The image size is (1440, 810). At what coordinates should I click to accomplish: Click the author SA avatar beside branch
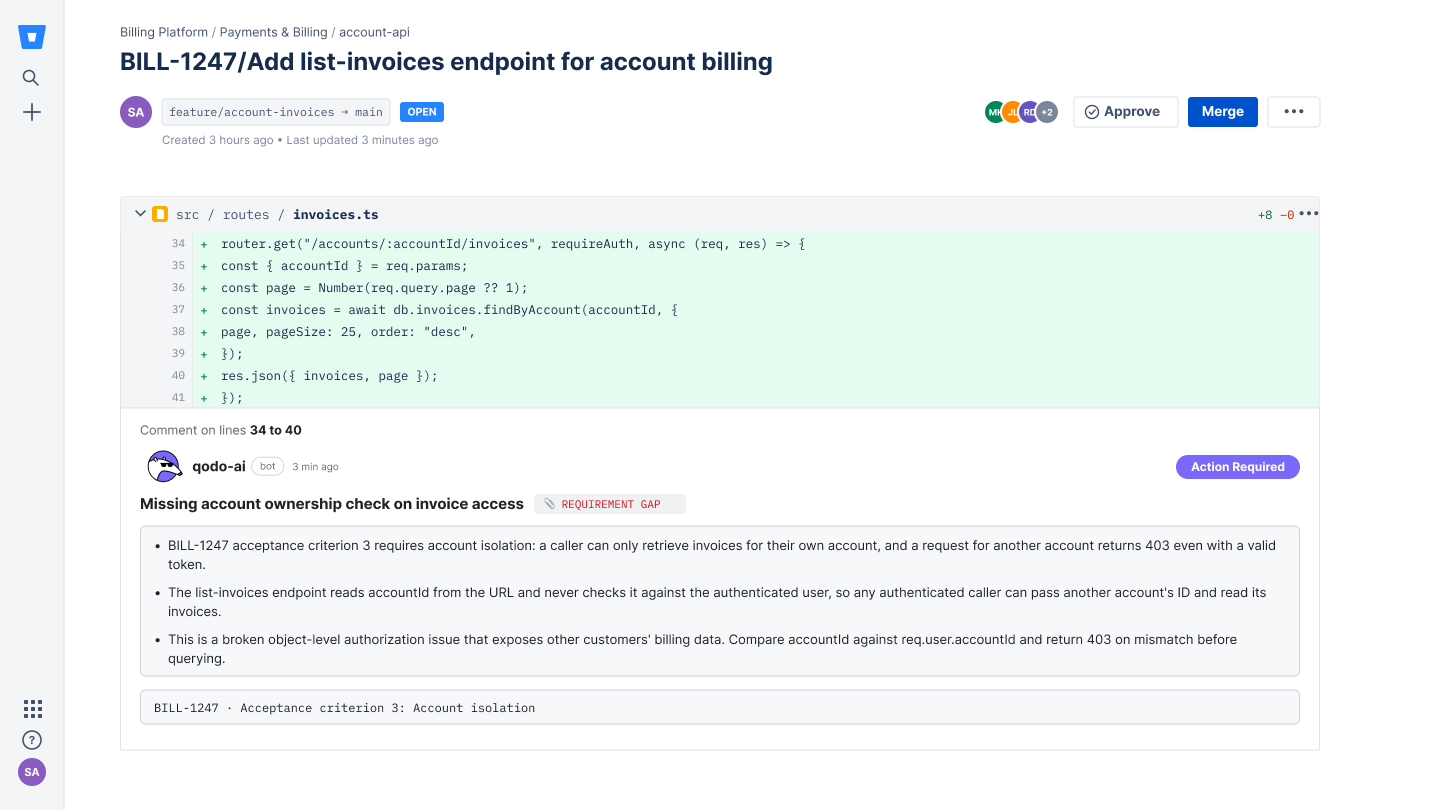(x=136, y=112)
